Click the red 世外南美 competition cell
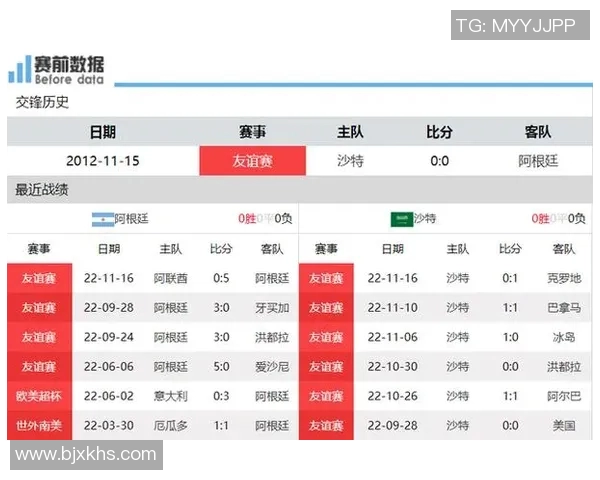This screenshot has height=480, width=600. (x=39, y=425)
